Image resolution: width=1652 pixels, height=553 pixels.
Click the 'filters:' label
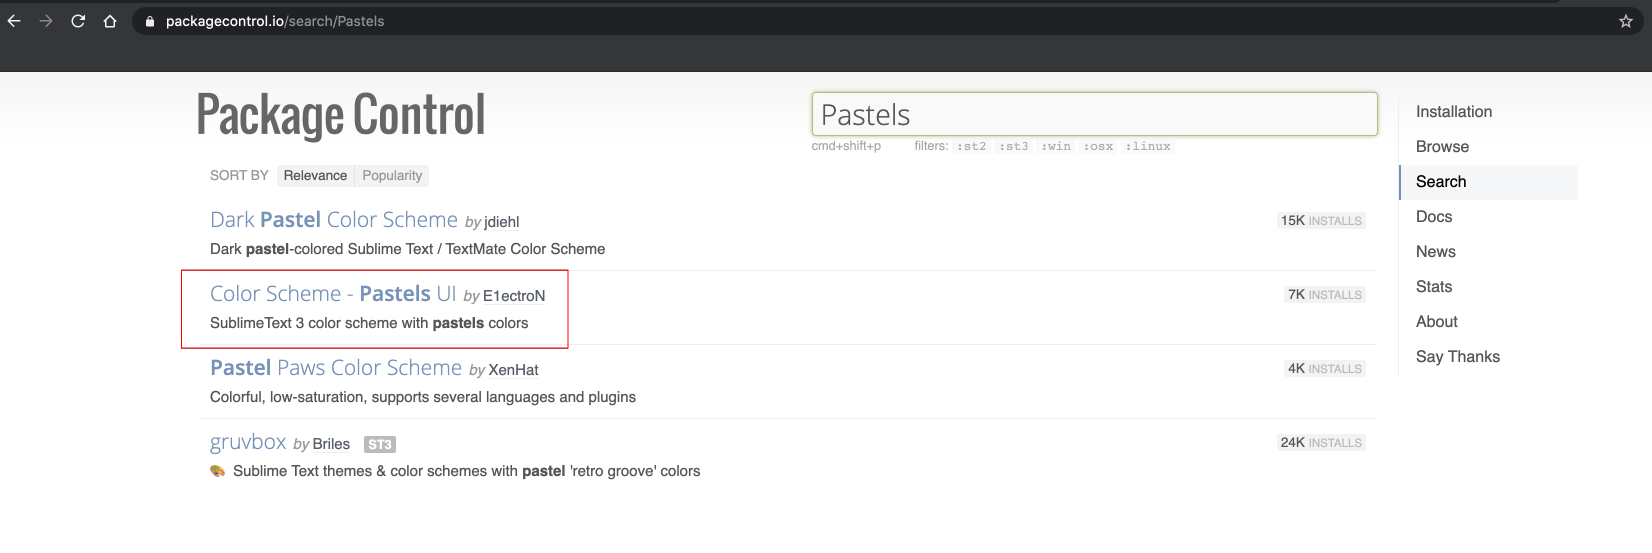pyautogui.click(x=931, y=146)
